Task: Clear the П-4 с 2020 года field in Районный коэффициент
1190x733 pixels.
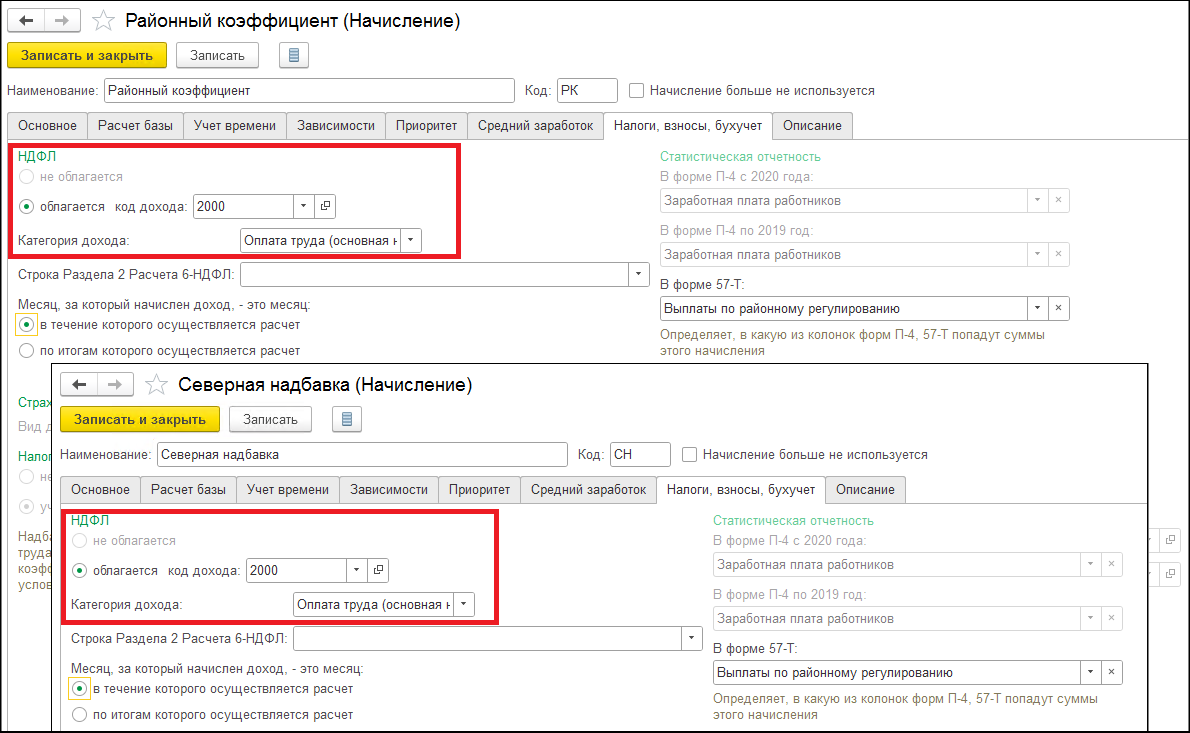Action: 1059,200
